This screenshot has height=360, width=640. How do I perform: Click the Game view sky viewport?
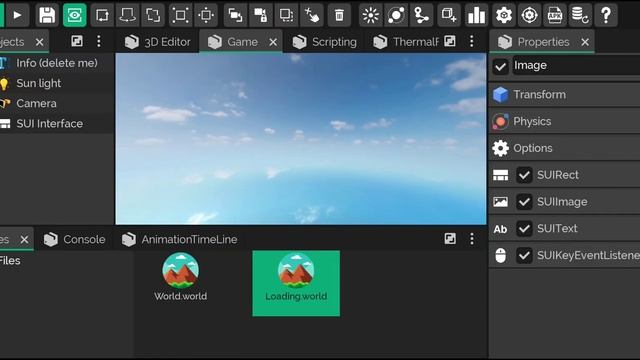[301, 139]
